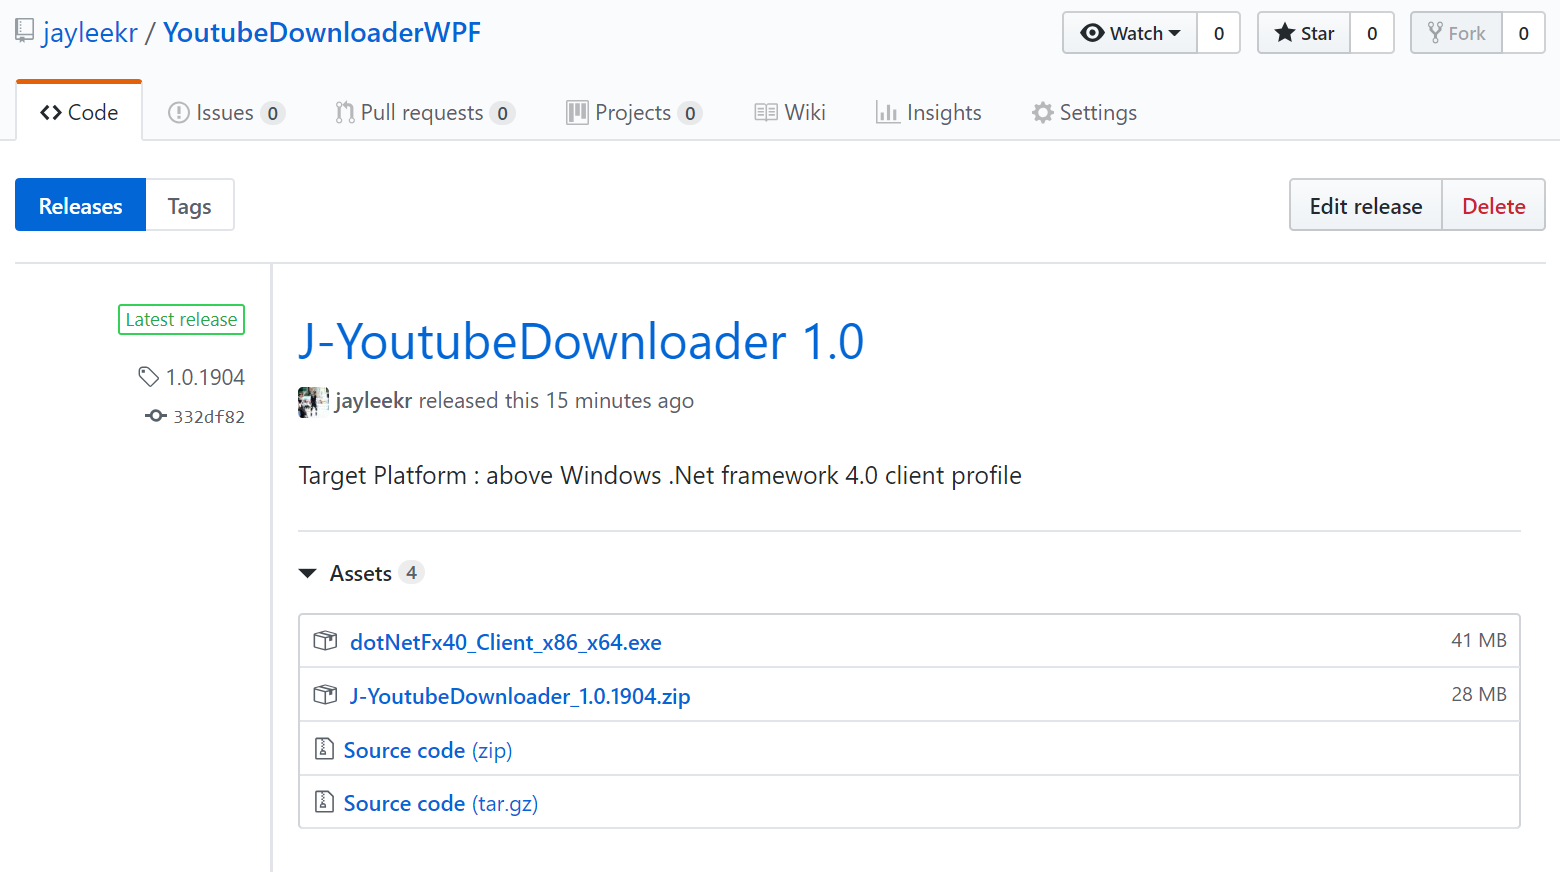Screen dimensions: 1560x872
Task: Download Source code (tar.gz)
Action: (441, 803)
